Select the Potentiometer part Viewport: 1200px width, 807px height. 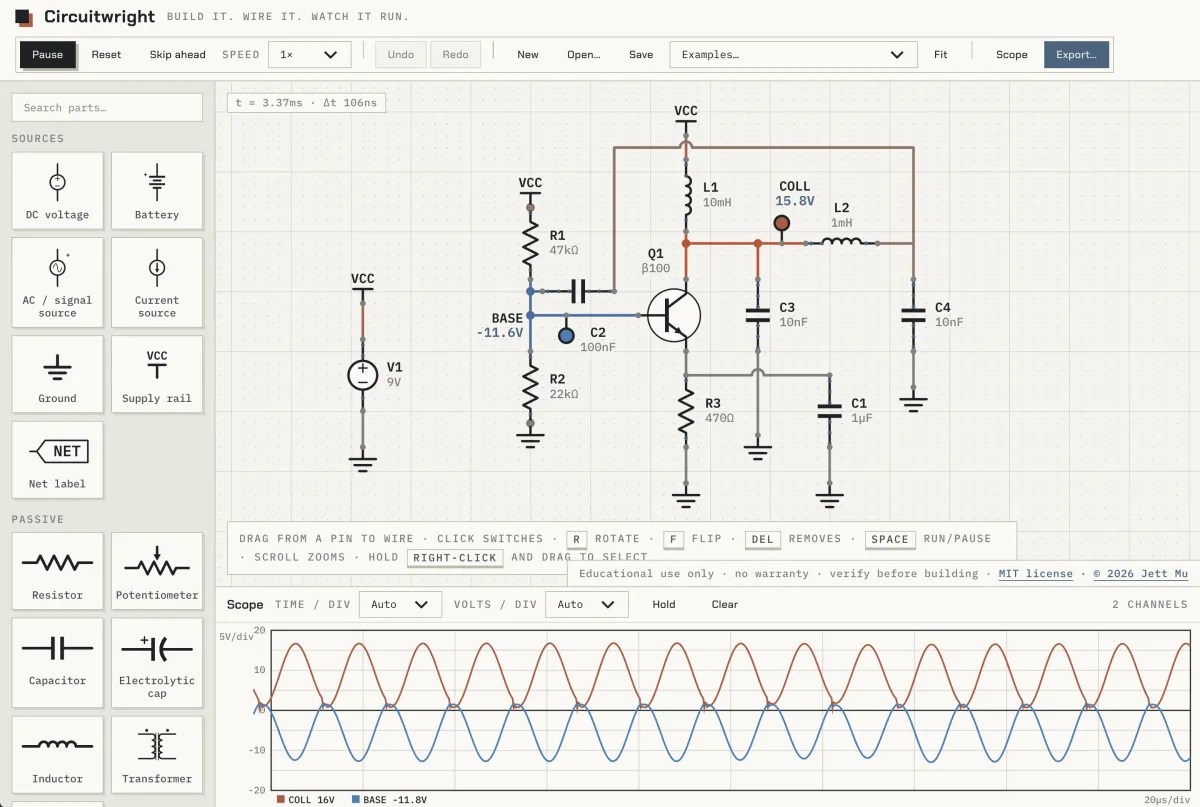(x=157, y=571)
